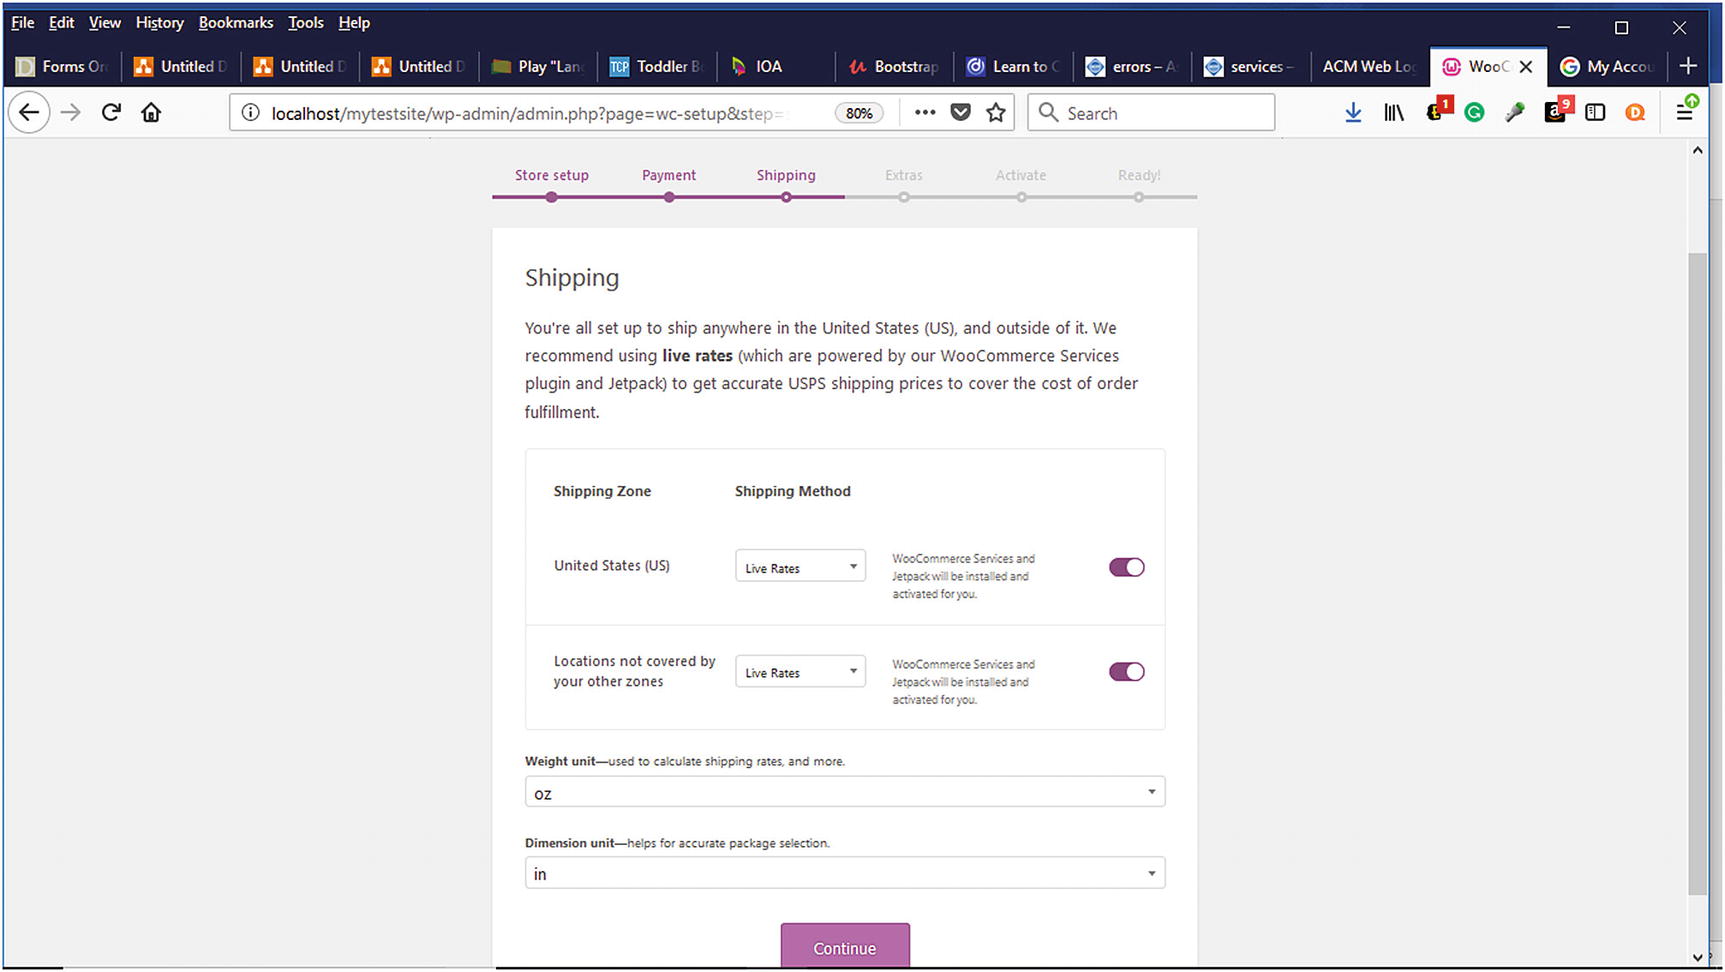This screenshot has width=1725, height=972.
Task: Open the Dimension unit dropdown
Action: 845,874
